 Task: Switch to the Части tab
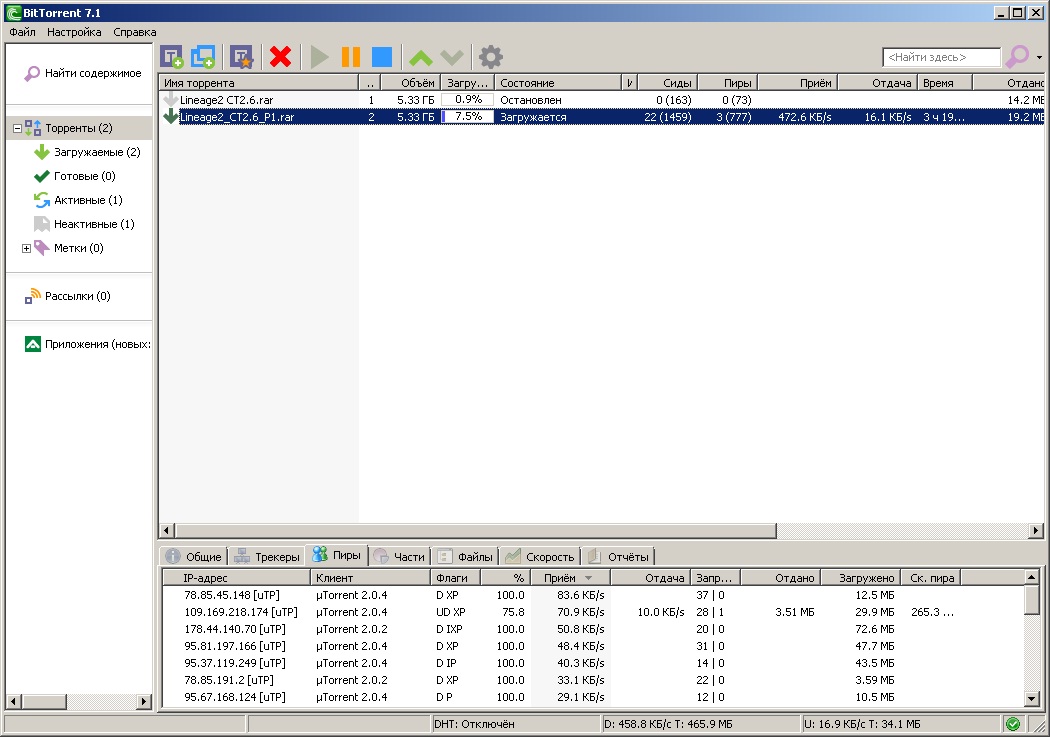coord(400,556)
